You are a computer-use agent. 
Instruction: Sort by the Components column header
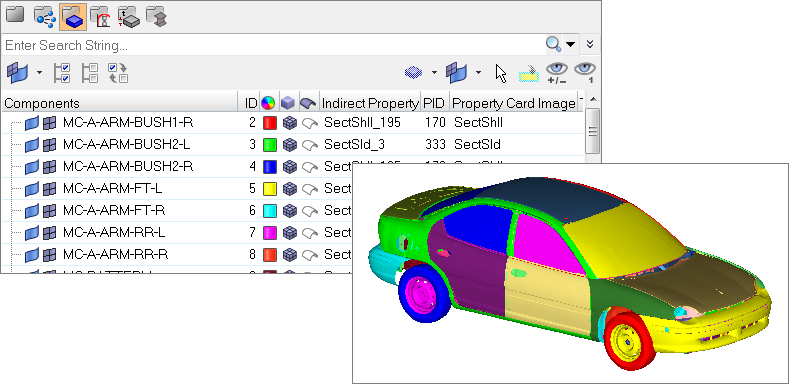point(120,103)
